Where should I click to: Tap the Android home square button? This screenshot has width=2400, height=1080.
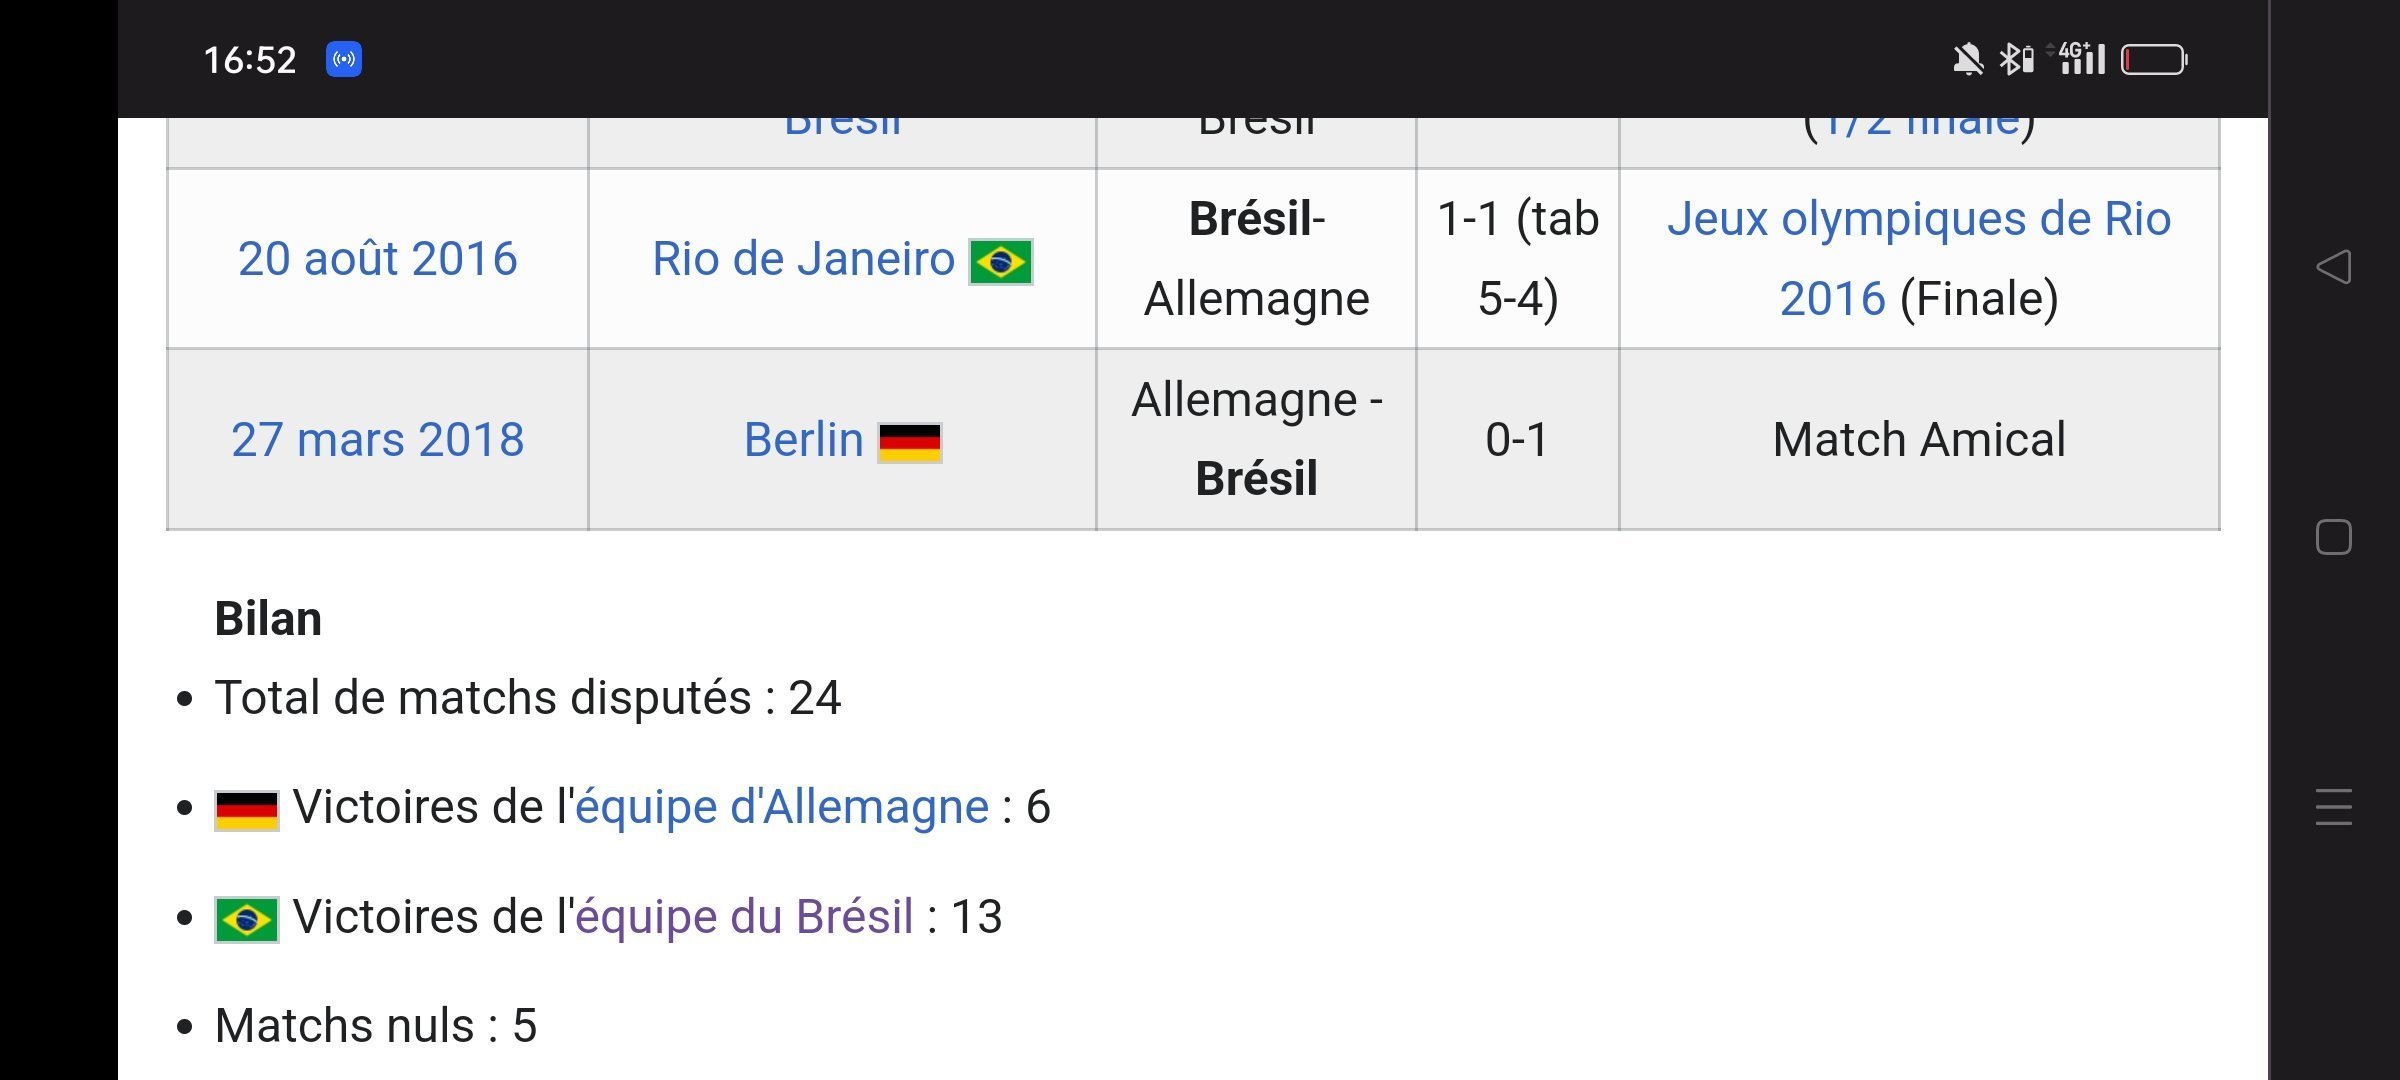point(2333,537)
